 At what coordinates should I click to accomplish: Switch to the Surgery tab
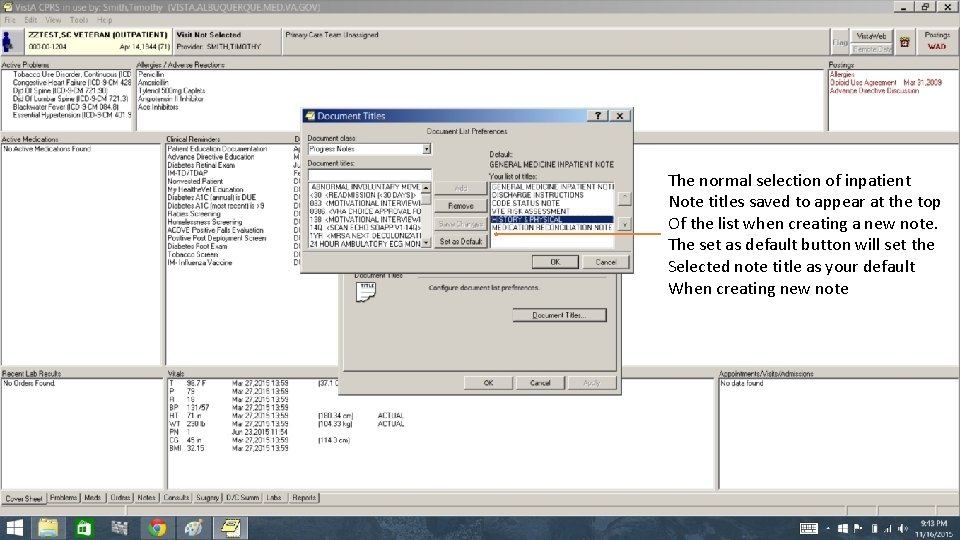point(207,498)
